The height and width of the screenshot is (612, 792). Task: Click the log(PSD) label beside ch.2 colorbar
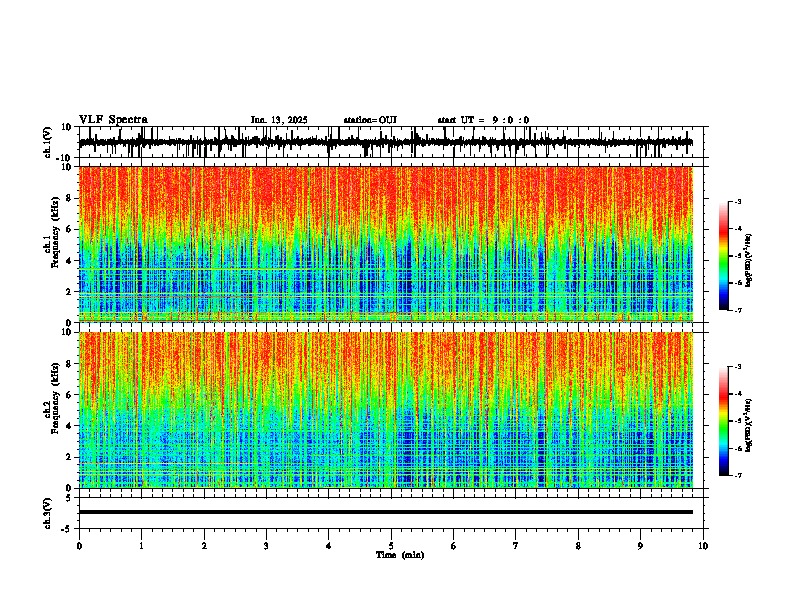(748, 425)
